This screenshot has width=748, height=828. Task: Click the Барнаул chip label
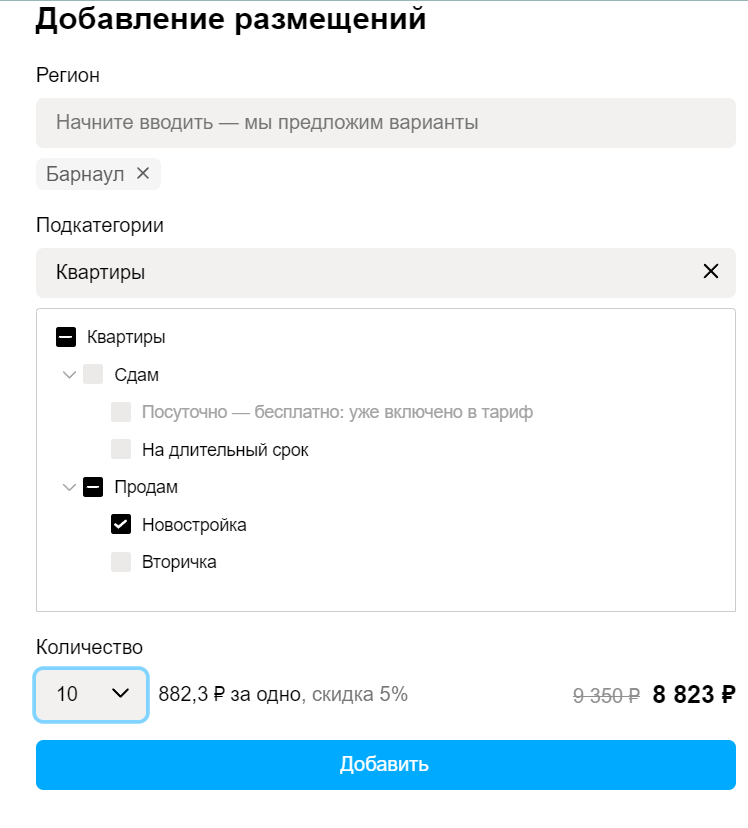(85, 174)
